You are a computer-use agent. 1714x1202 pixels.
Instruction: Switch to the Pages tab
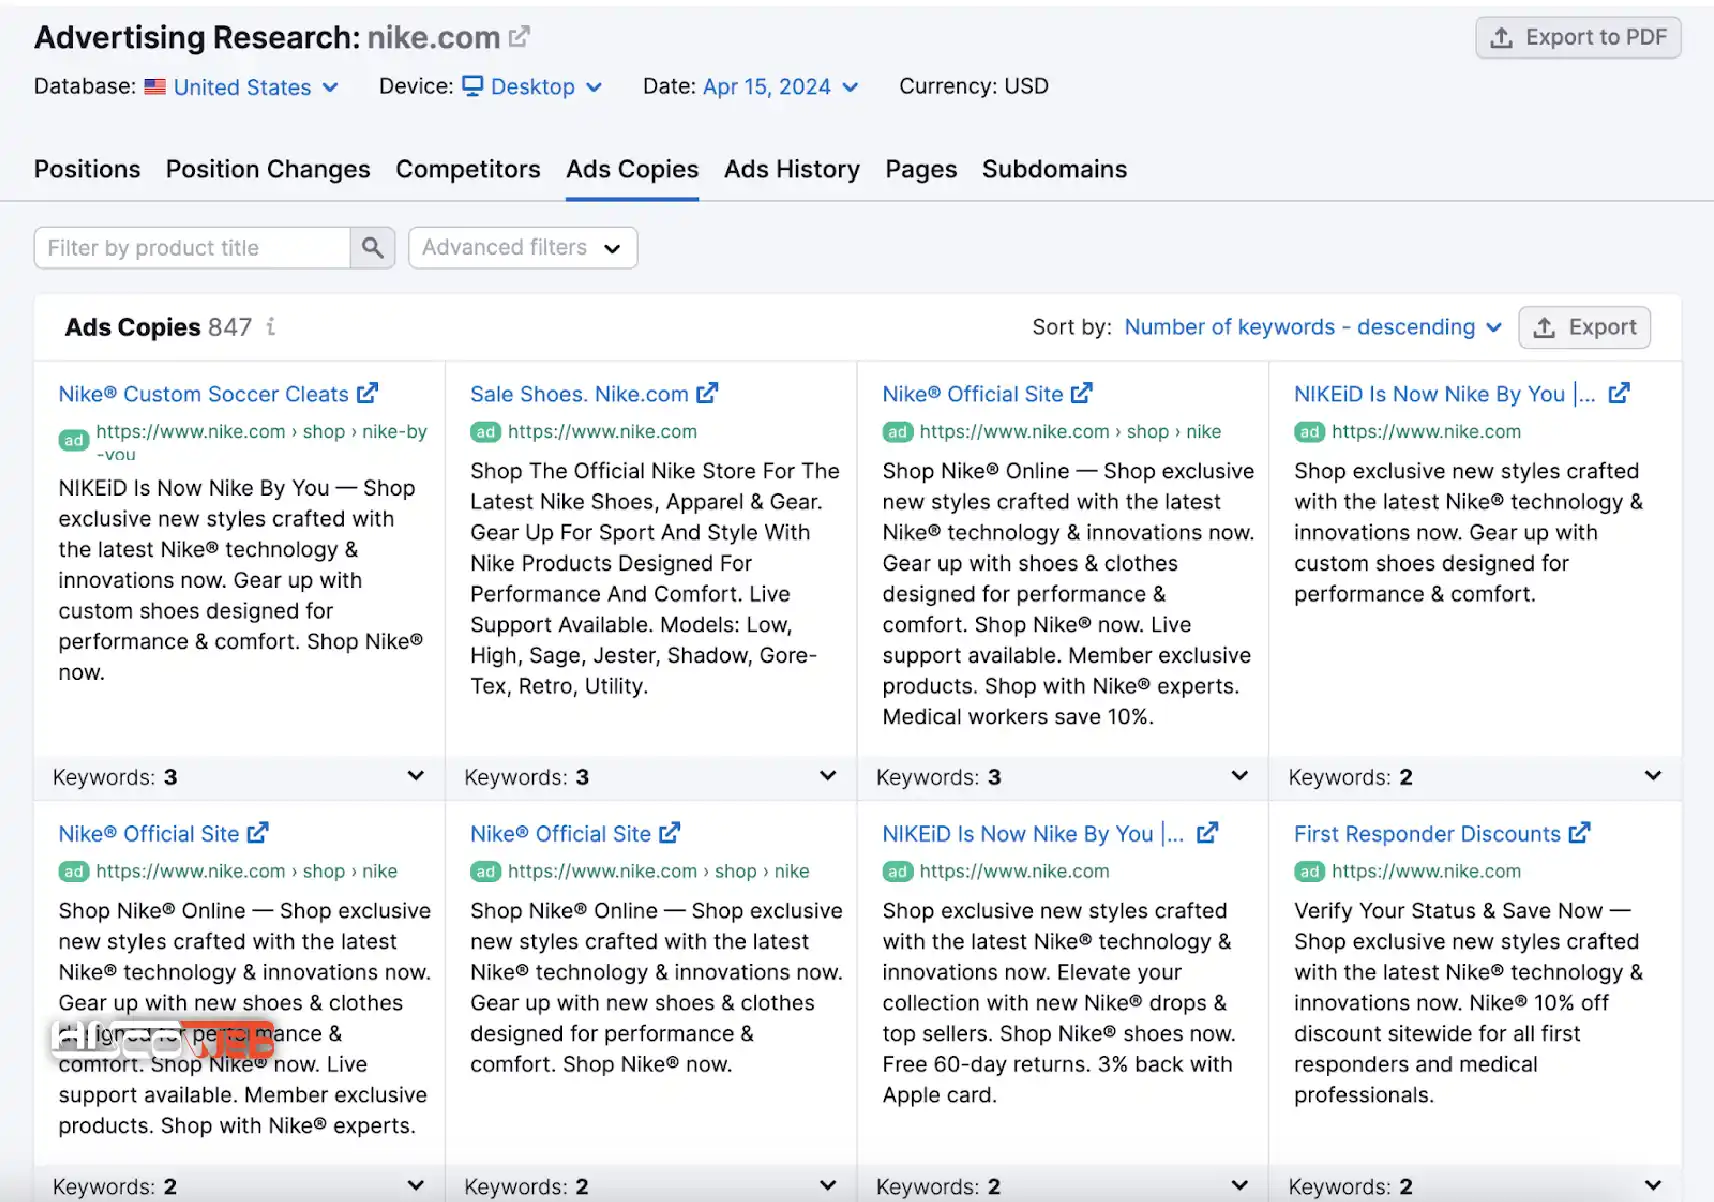click(x=921, y=169)
